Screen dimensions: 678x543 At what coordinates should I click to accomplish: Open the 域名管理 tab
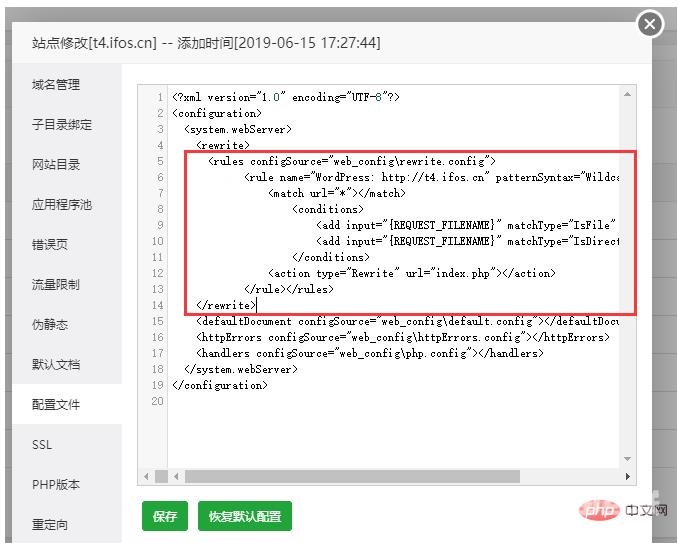point(56,85)
